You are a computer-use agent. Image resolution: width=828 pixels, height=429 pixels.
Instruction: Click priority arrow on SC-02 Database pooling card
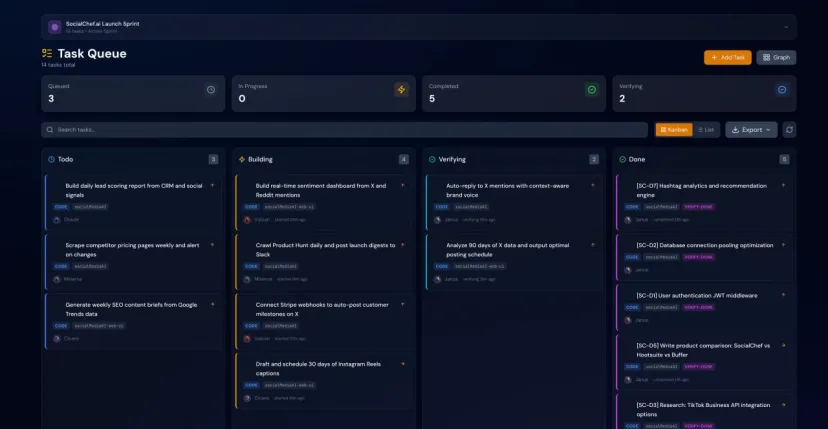[783, 245]
